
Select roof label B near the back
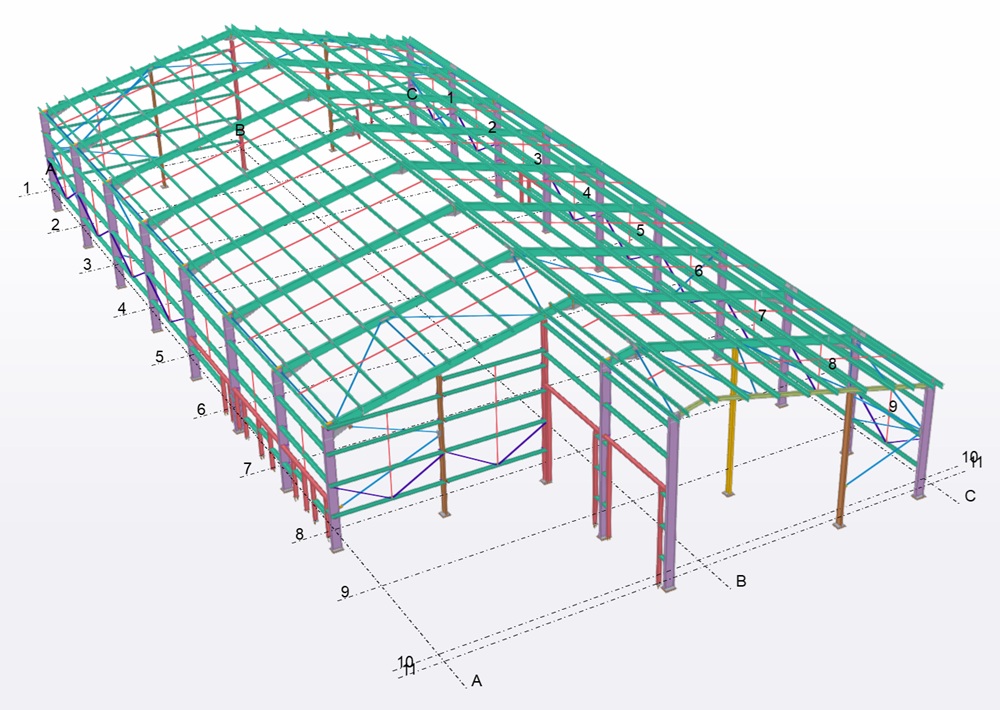[x=240, y=130]
